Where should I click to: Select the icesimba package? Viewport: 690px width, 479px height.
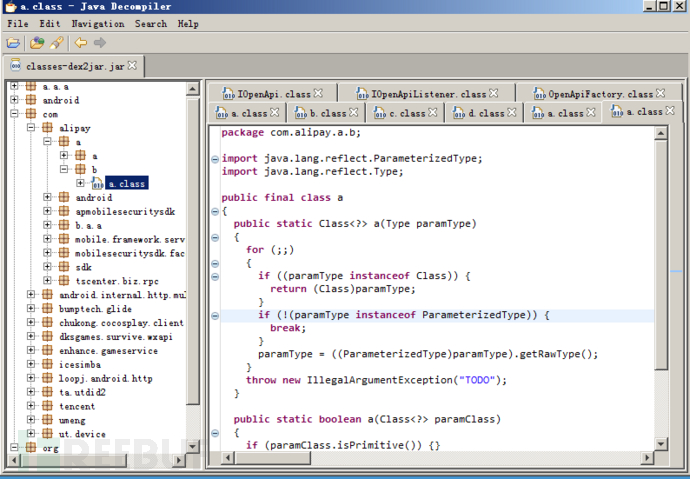coord(80,365)
